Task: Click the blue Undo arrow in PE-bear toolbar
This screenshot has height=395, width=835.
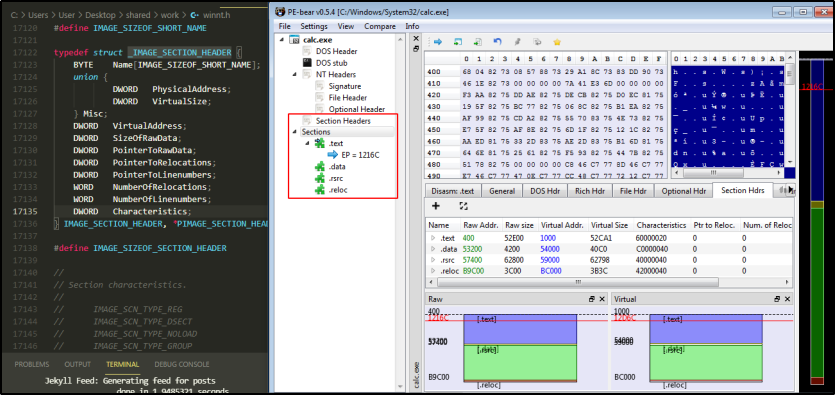Action: [497, 42]
